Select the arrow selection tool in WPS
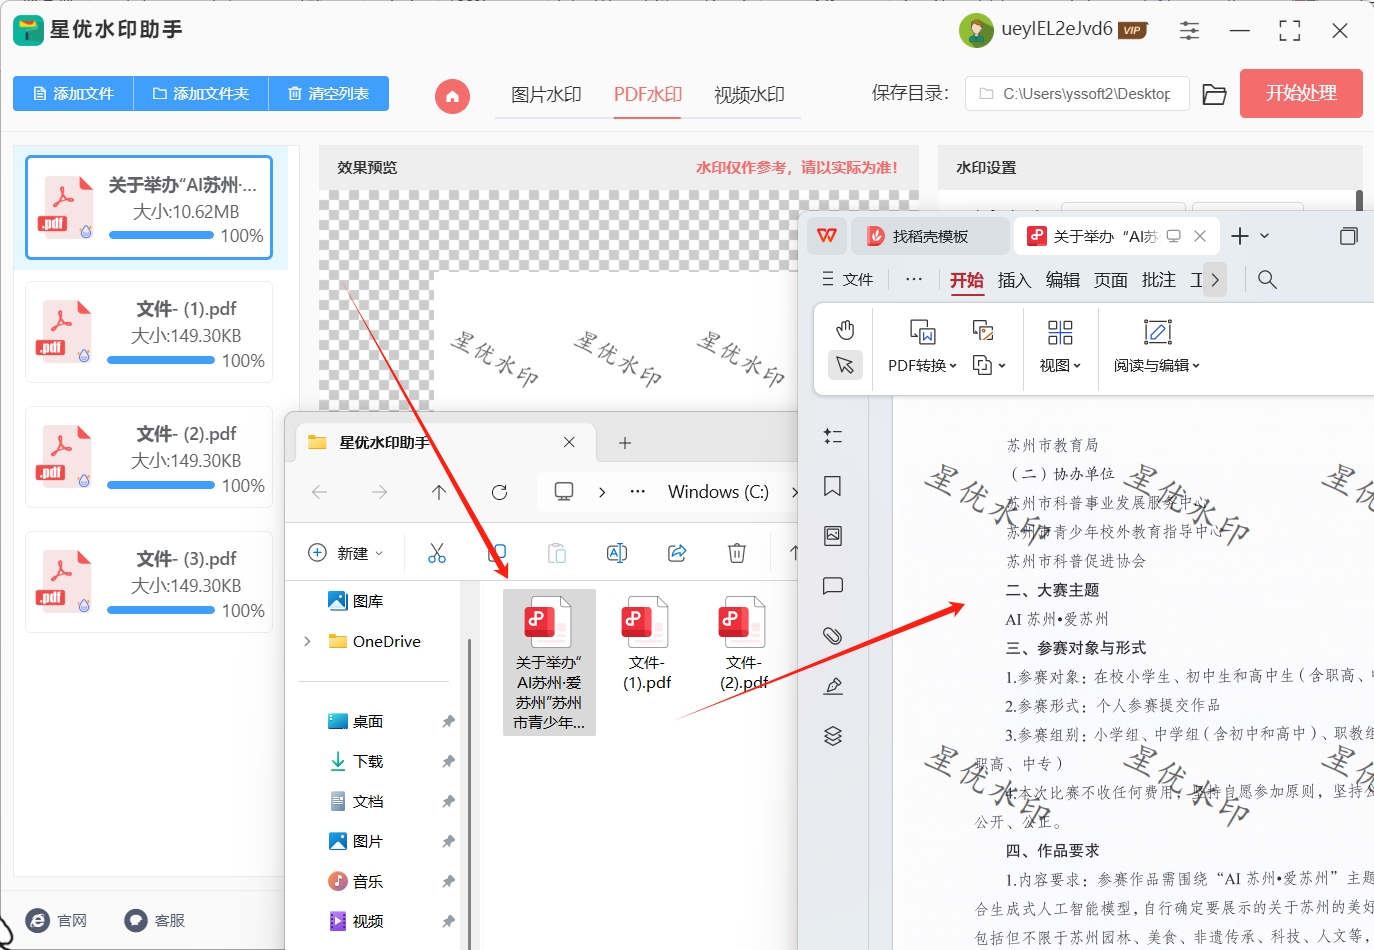This screenshot has width=1374, height=950. [x=845, y=365]
